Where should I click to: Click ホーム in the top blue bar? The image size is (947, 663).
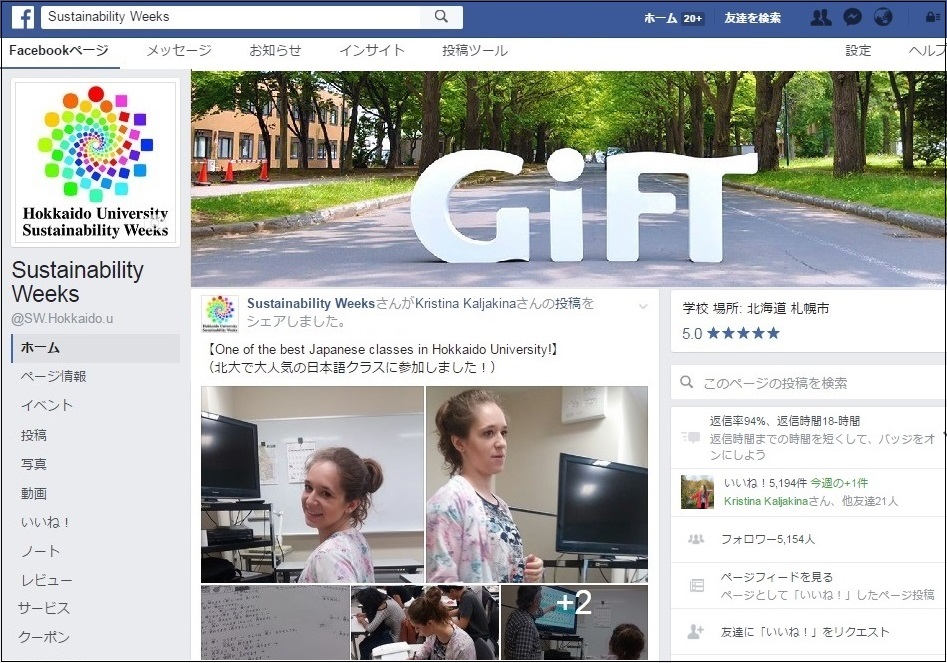pos(661,18)
